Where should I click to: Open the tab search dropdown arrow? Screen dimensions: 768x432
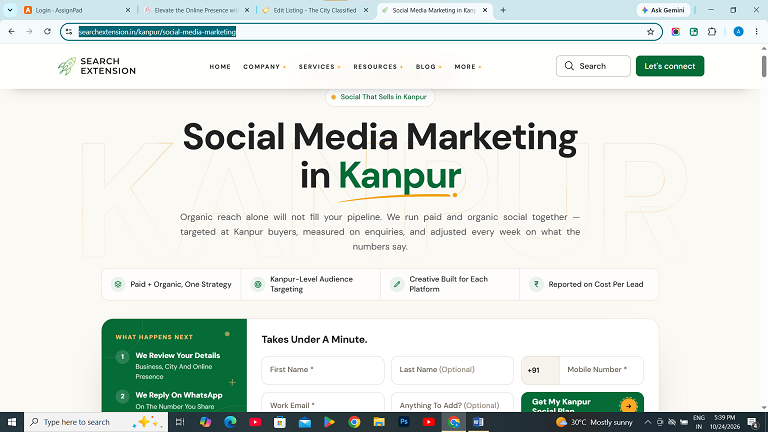click(x=10, y=10)
